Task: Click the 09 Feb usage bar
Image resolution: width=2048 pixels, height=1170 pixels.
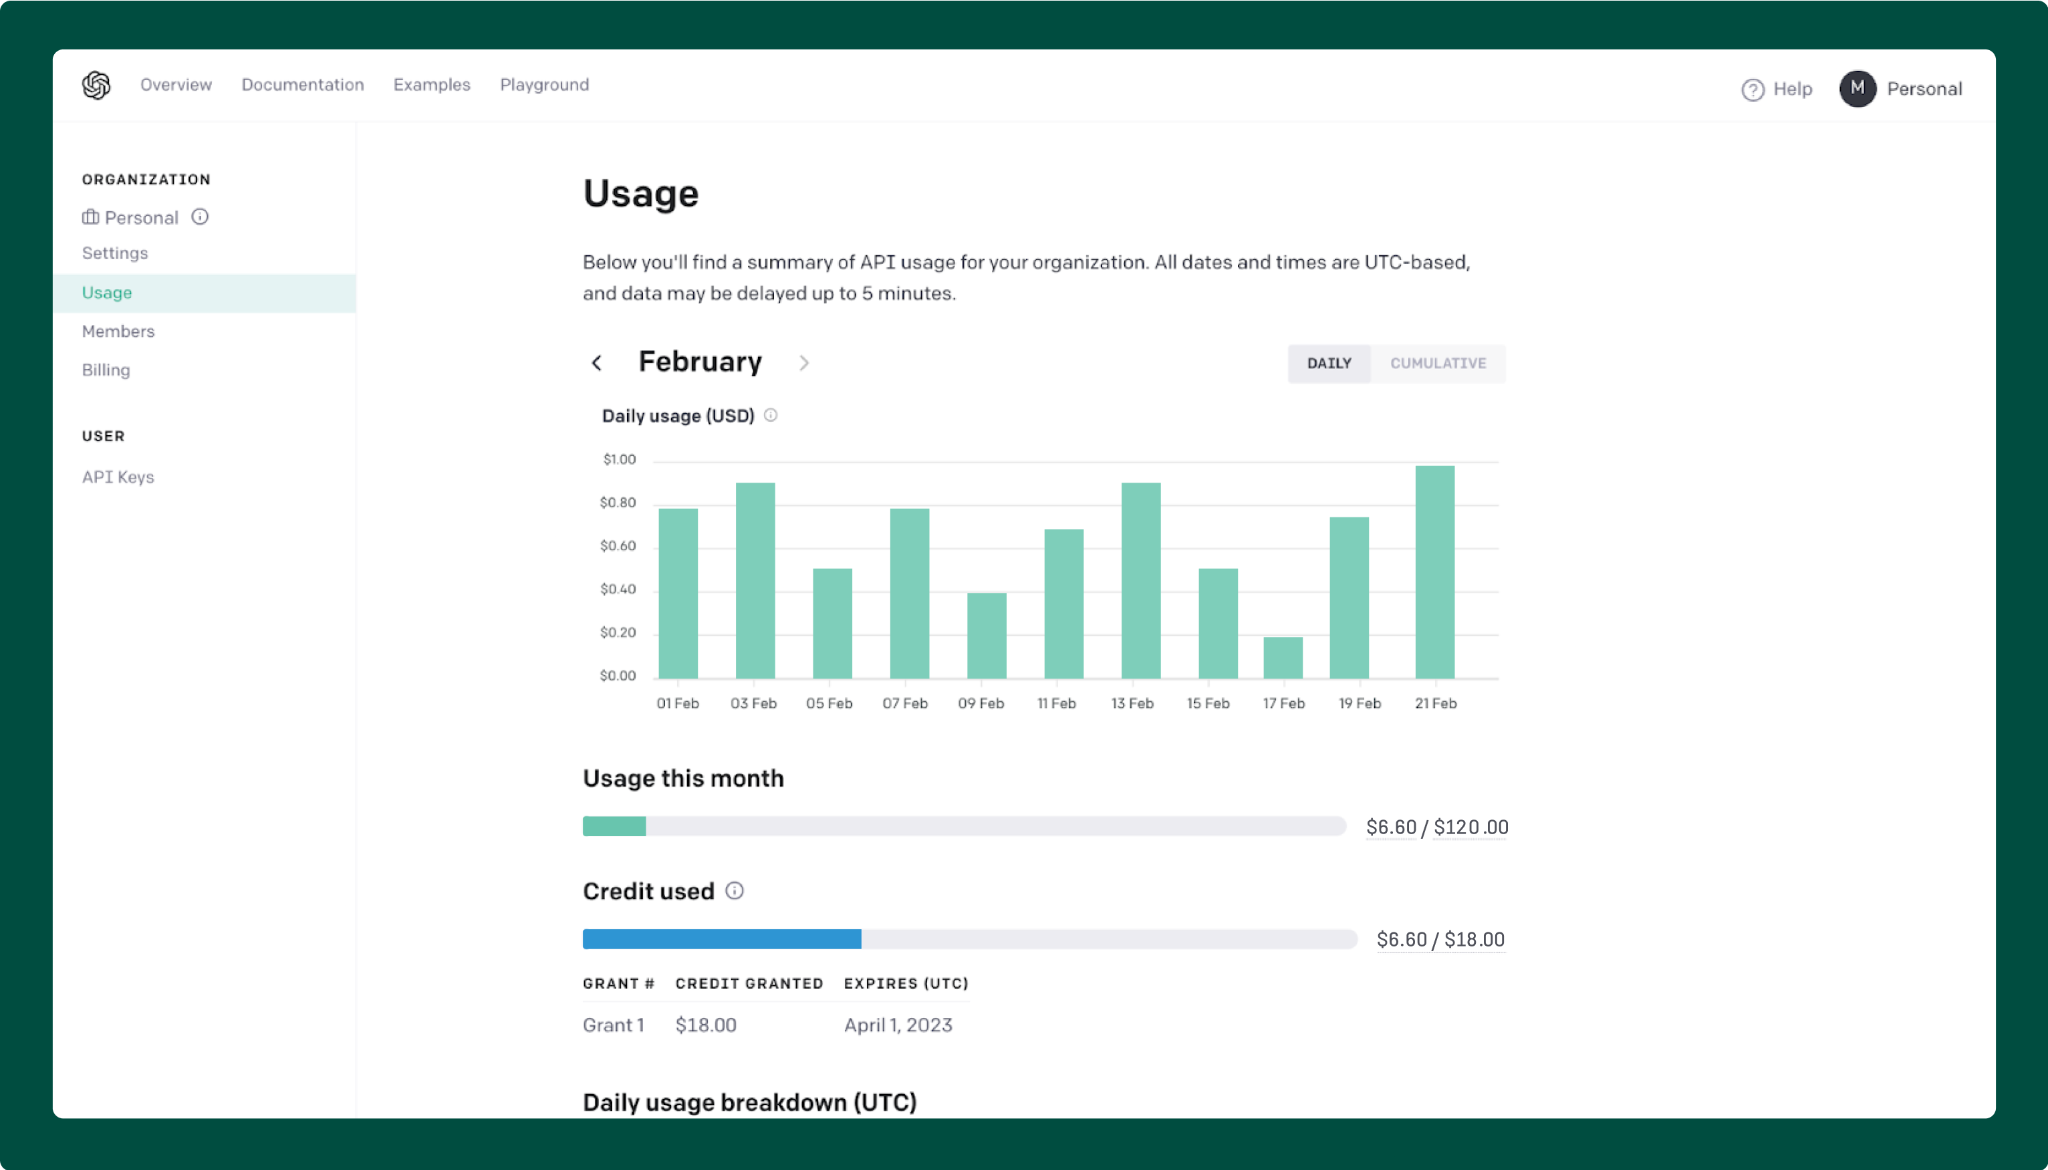Action: click(986, 636)
